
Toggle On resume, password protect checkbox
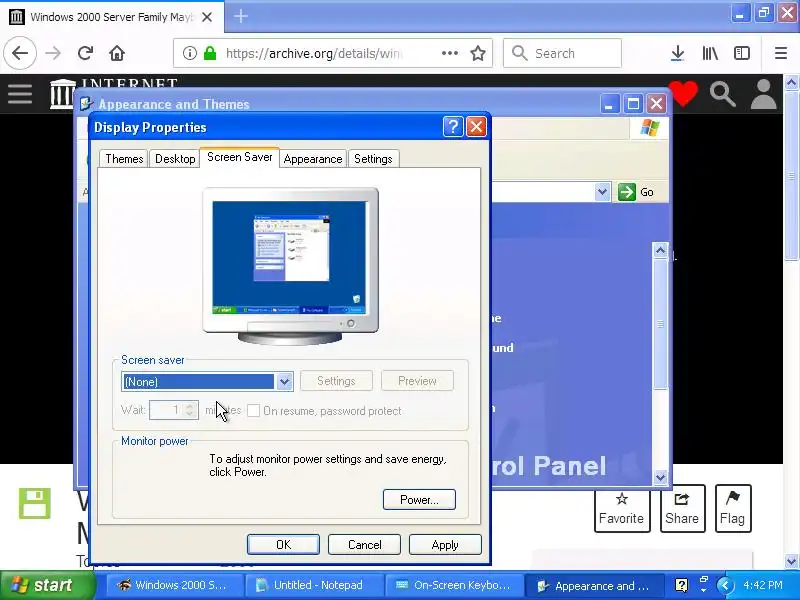pyautogui.click(x=254, y=411)
